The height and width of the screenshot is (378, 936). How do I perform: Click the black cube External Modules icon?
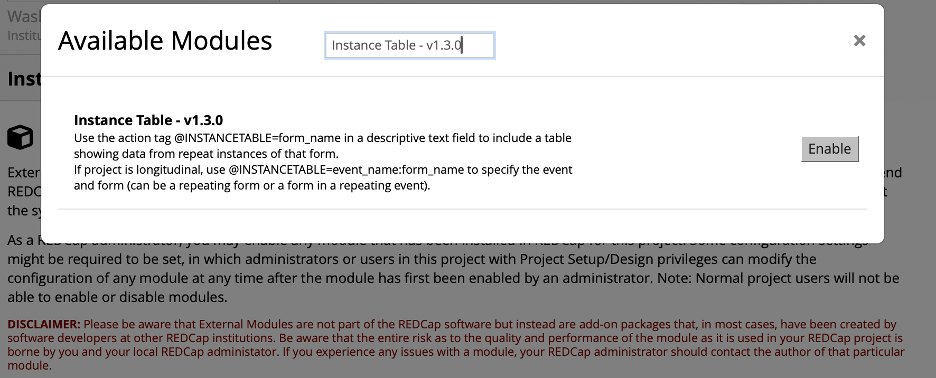(20, 137)
